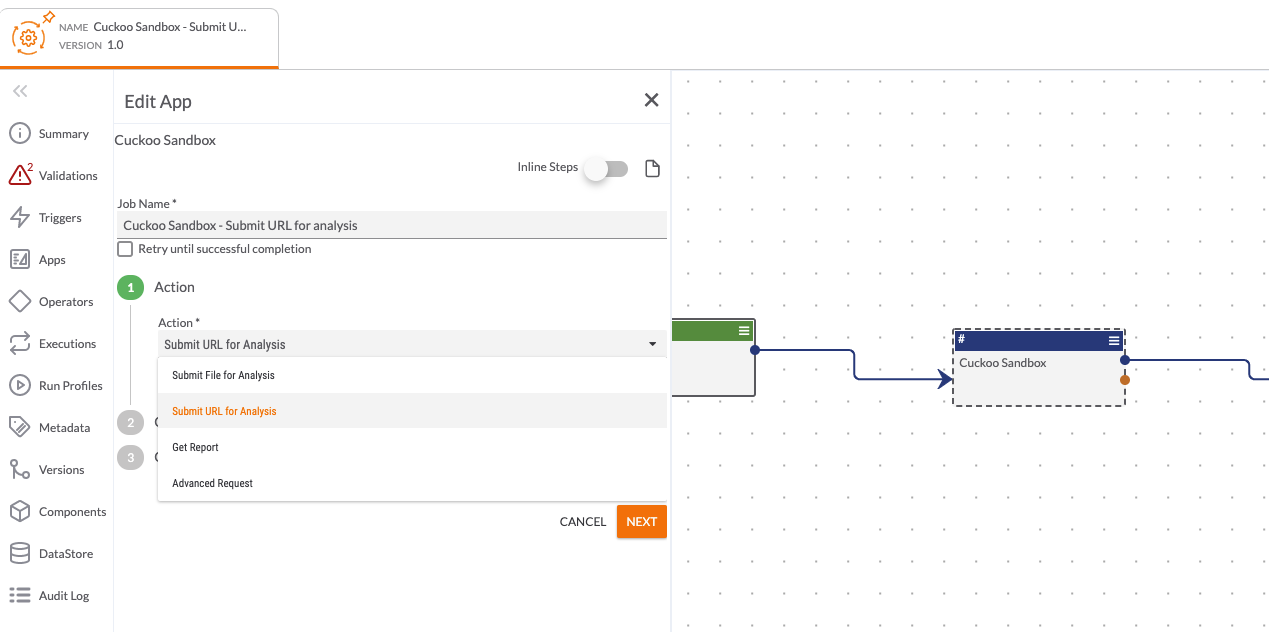This screenshot has height=632, width=1269.
Task: Click the Apps sidebar icon
Action: [x=20, y=260]
